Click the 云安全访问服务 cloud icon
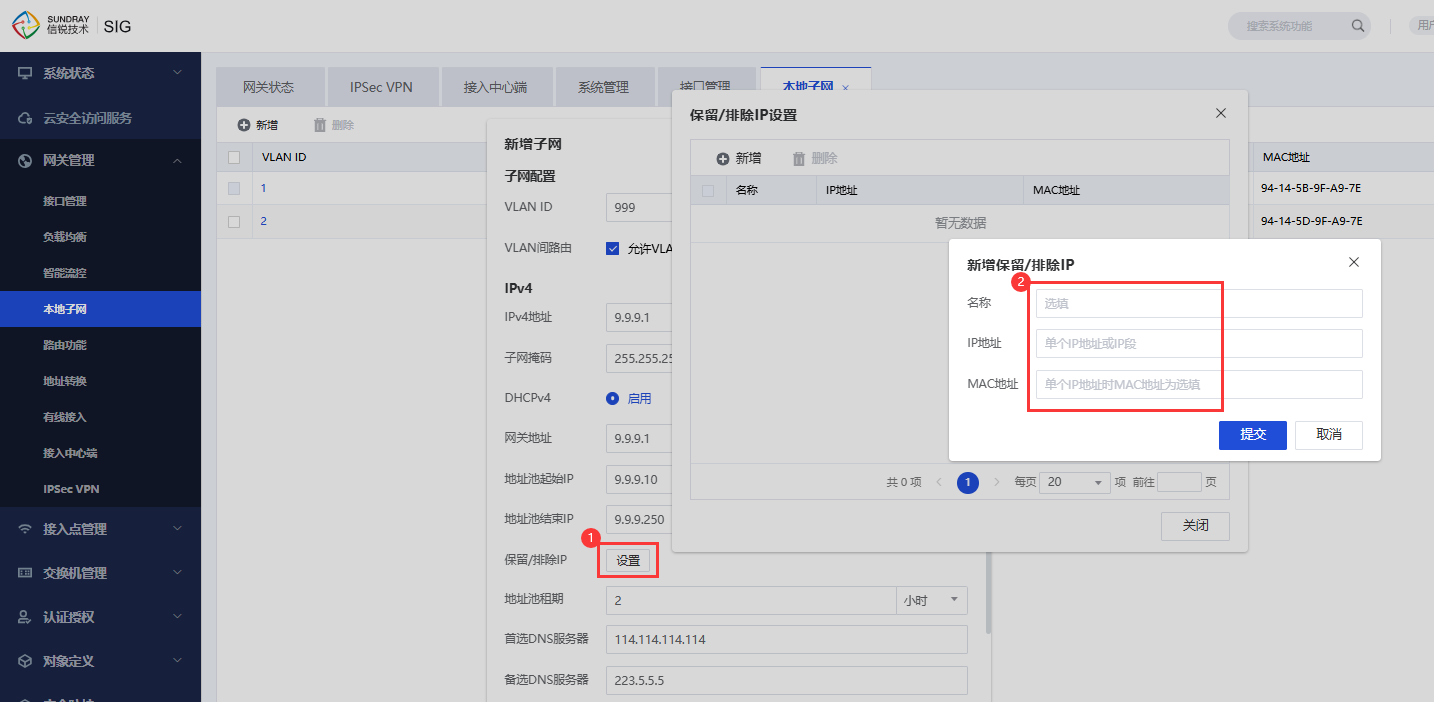The width and height of the screenshot is (1434, 702). coord(25,118)
